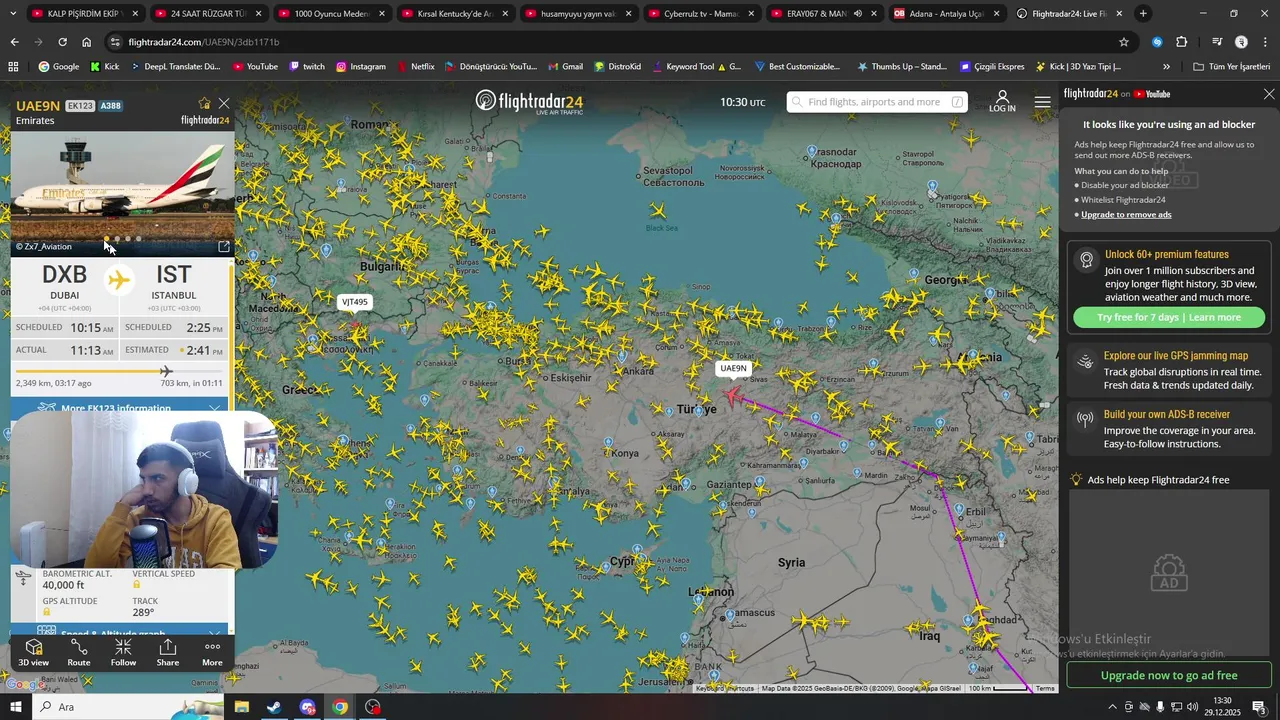Click the Search flights, airports input field
This screenshot has height=720, width=1280.
pyautogui.click(x=876, y=102)
